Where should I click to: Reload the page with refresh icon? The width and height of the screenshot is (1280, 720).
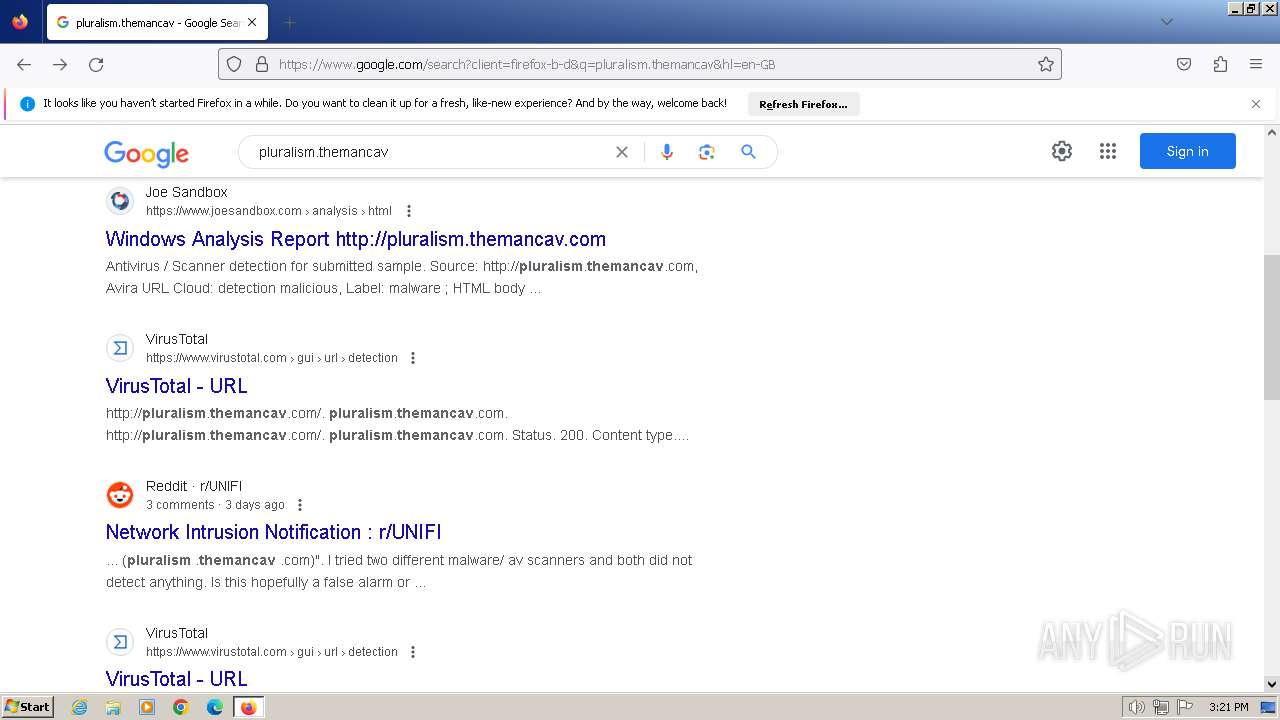[96, 64]
